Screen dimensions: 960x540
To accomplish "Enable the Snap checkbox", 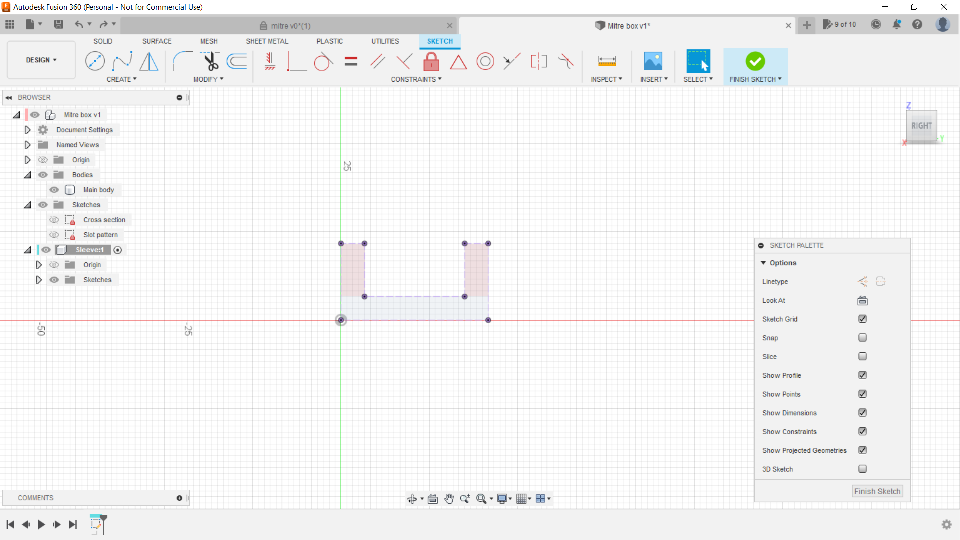I will point(862,338).
